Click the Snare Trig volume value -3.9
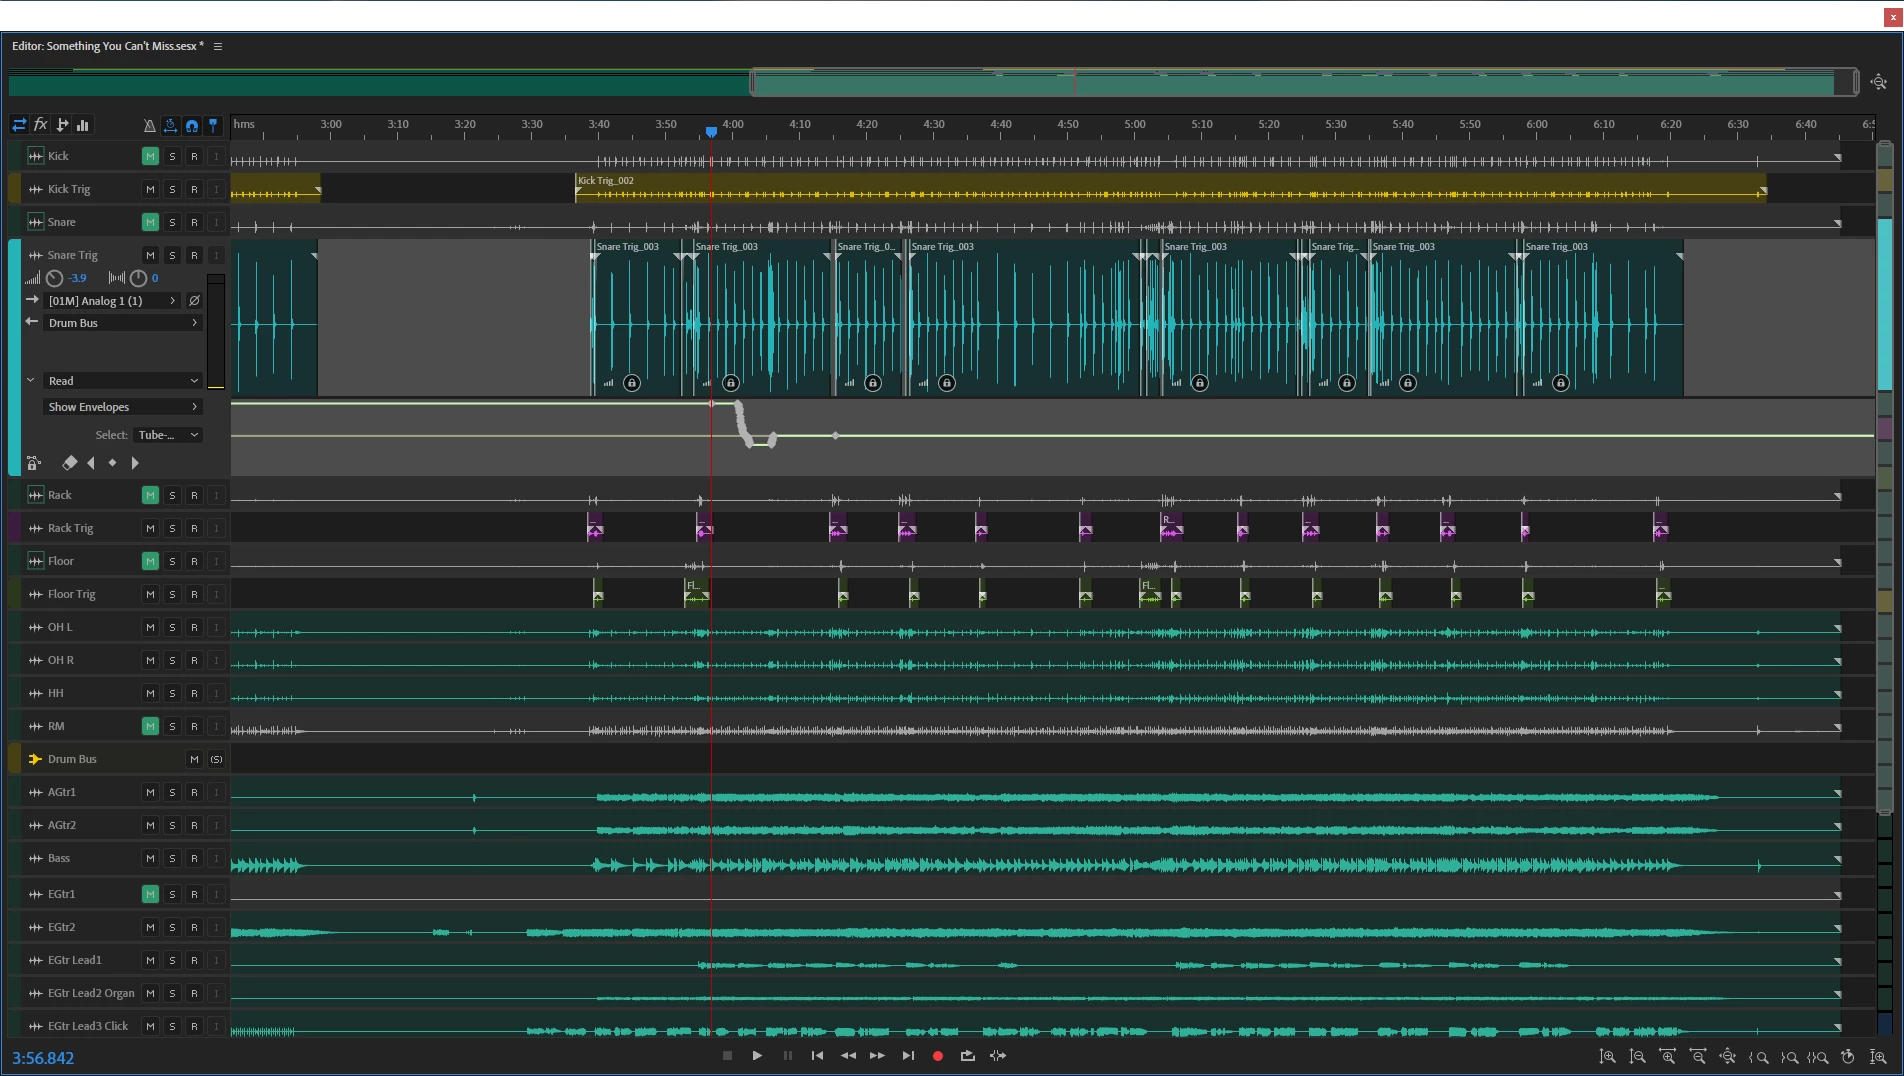Image resolution: width=1904 pixels, height=1076 pixels. pos(78,279)
